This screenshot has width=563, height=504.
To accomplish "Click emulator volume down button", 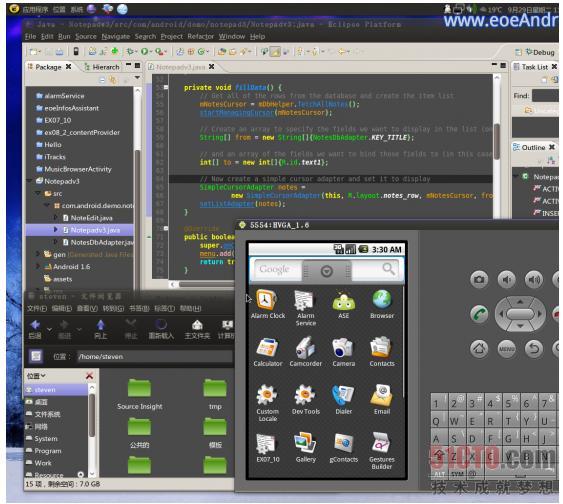I will (x=506, y=279).
